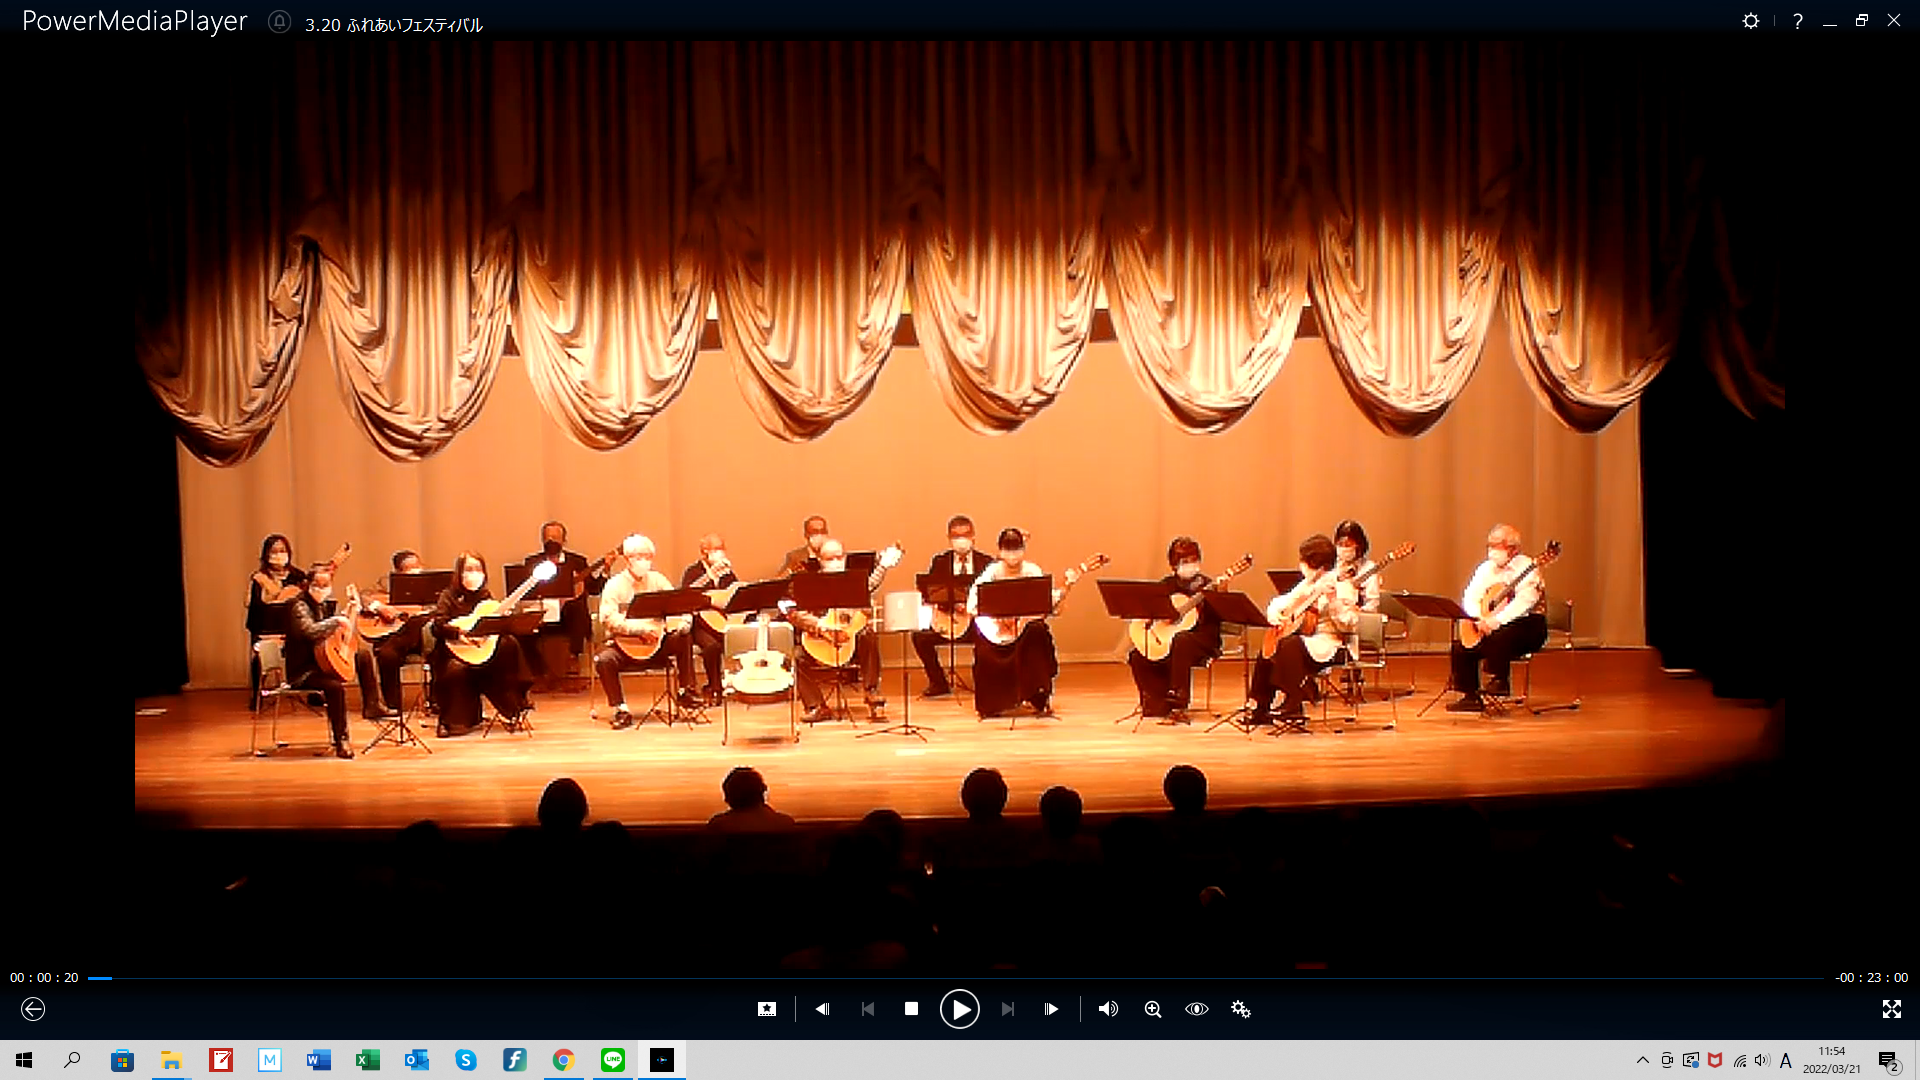Open the player settings gear in the title bar
The image size is (1920, 1080).
click(1751, 21)
